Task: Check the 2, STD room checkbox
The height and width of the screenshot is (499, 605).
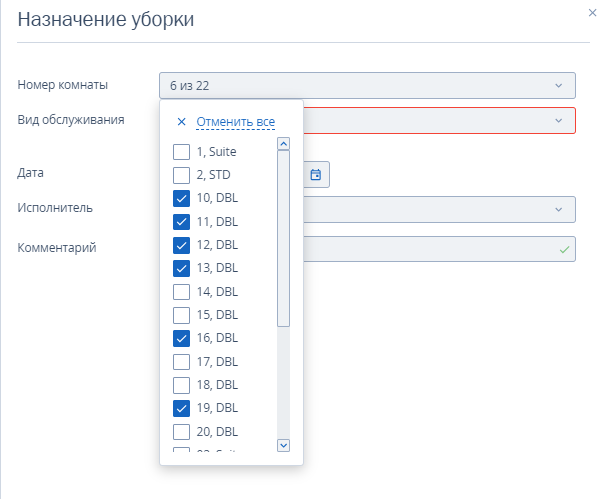Action: [x=181, y=175]
